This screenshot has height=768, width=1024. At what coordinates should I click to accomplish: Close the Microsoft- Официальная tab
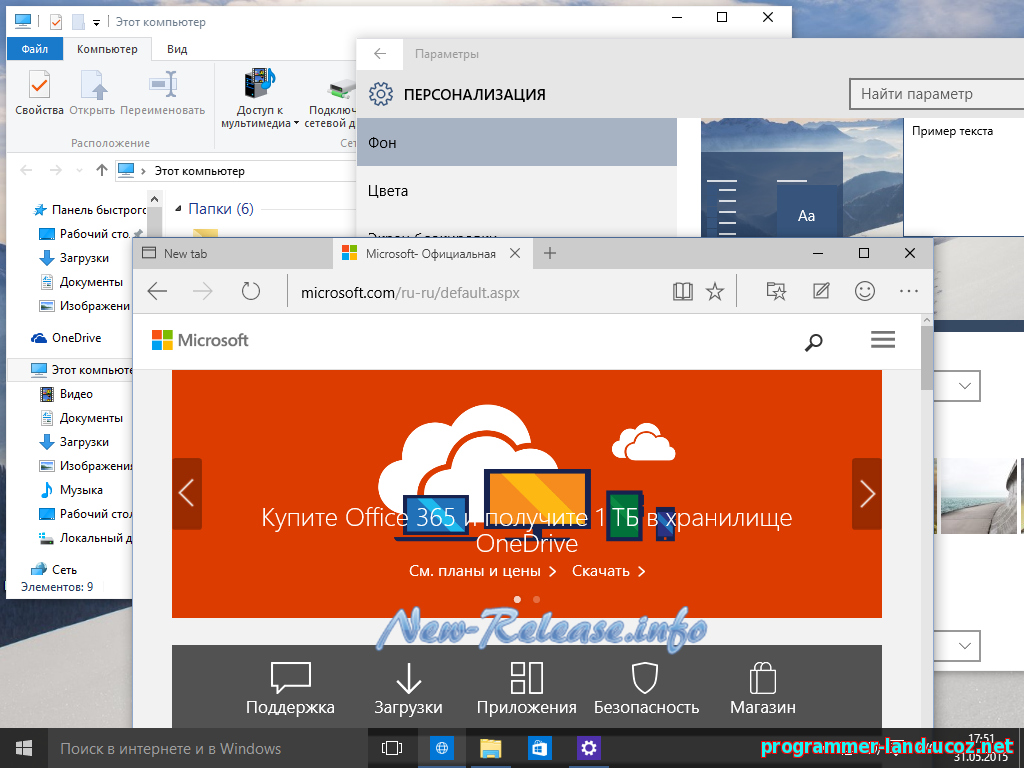[515, 253]
